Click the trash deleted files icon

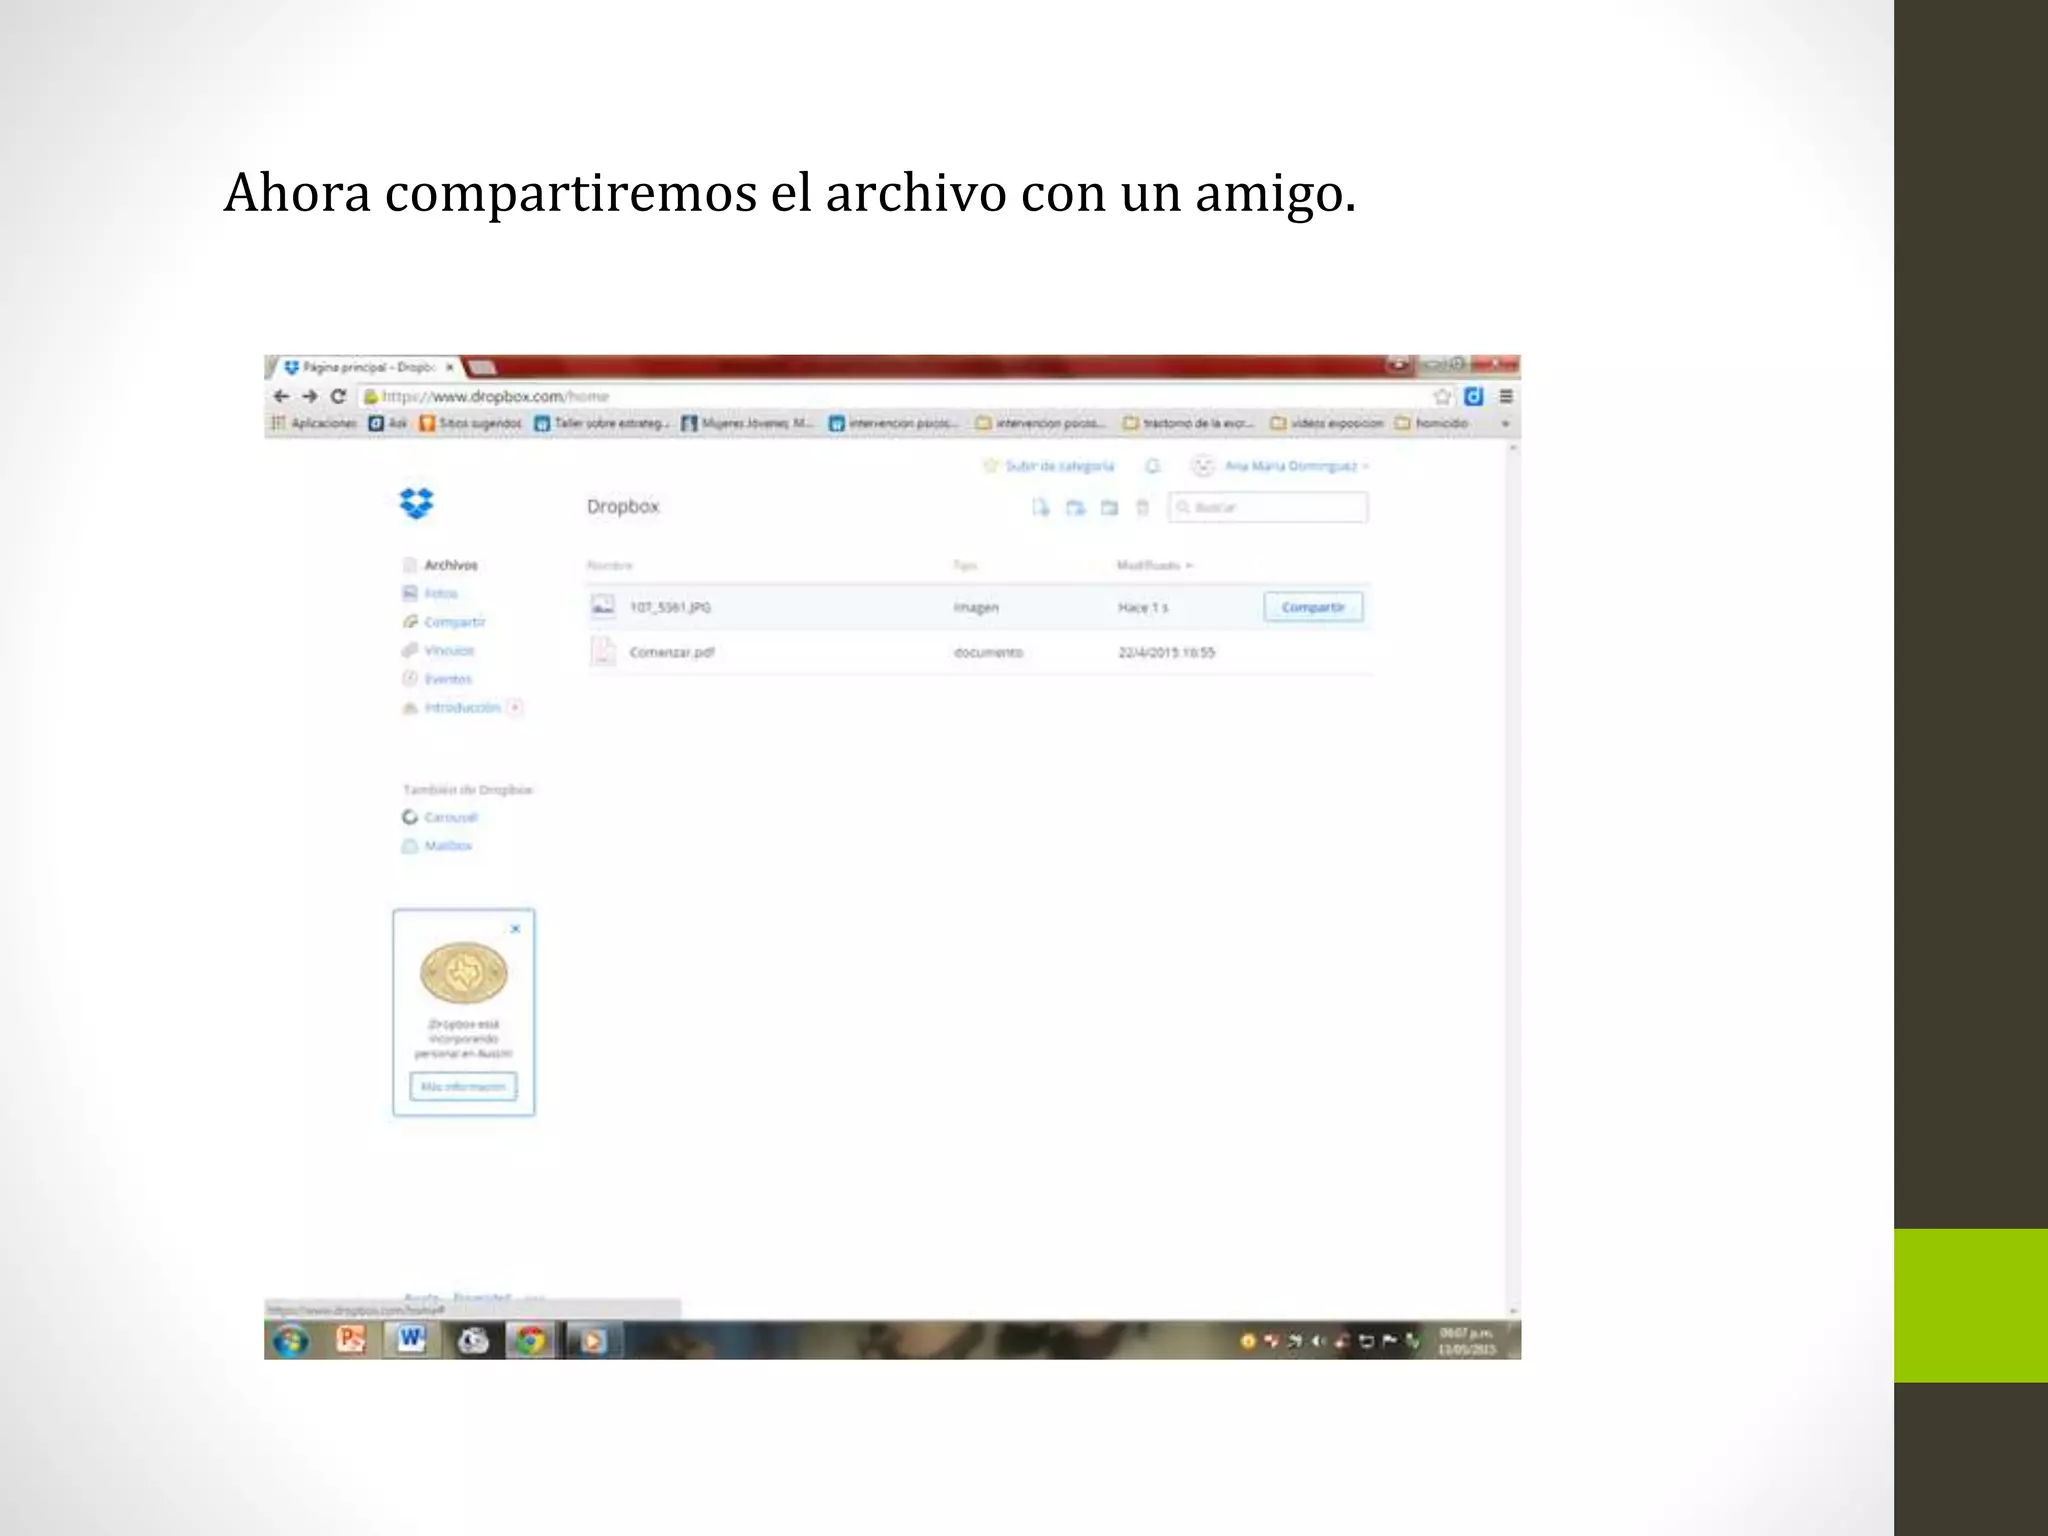pyautogui.click(x=1142, y=507)
